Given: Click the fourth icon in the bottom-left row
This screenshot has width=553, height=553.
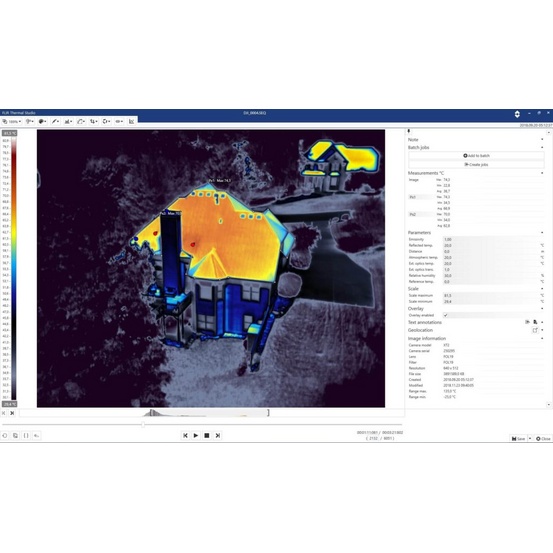Looking at the screenshot, I should pos(36,436).
